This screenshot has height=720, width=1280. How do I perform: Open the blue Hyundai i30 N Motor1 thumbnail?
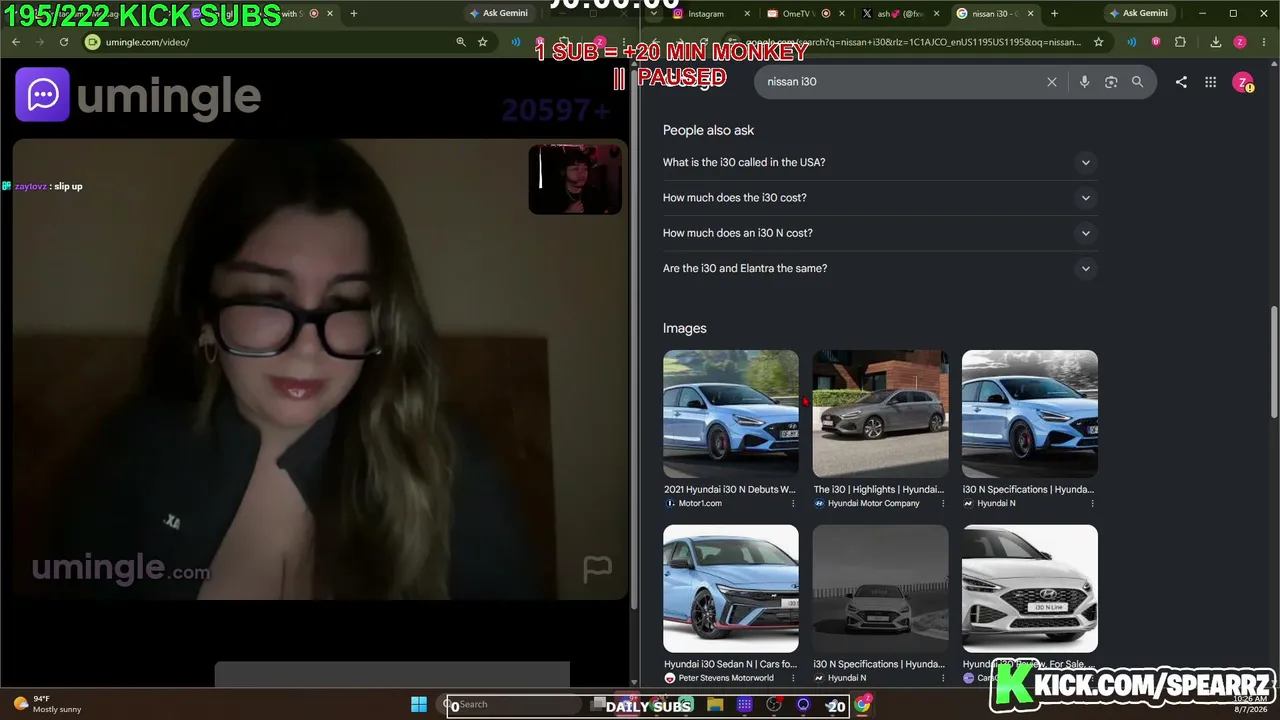click(731, 414)
